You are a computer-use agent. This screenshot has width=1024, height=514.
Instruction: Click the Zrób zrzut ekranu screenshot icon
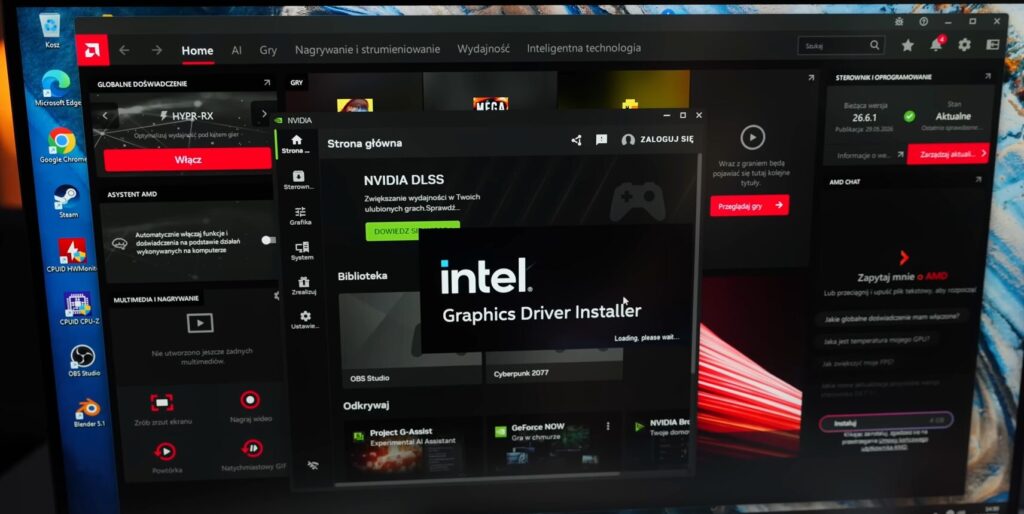[x=162, y=402]
